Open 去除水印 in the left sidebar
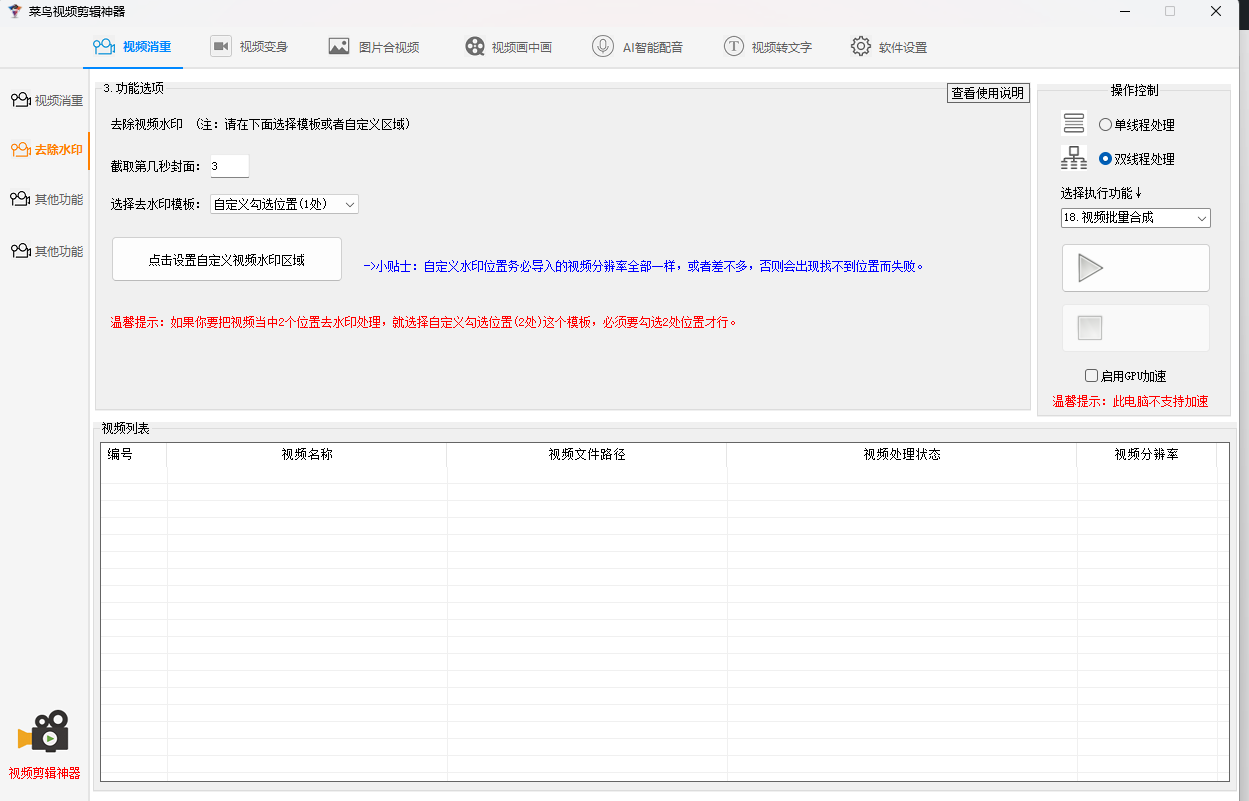The image size is (1249, 801). (46, 150)
